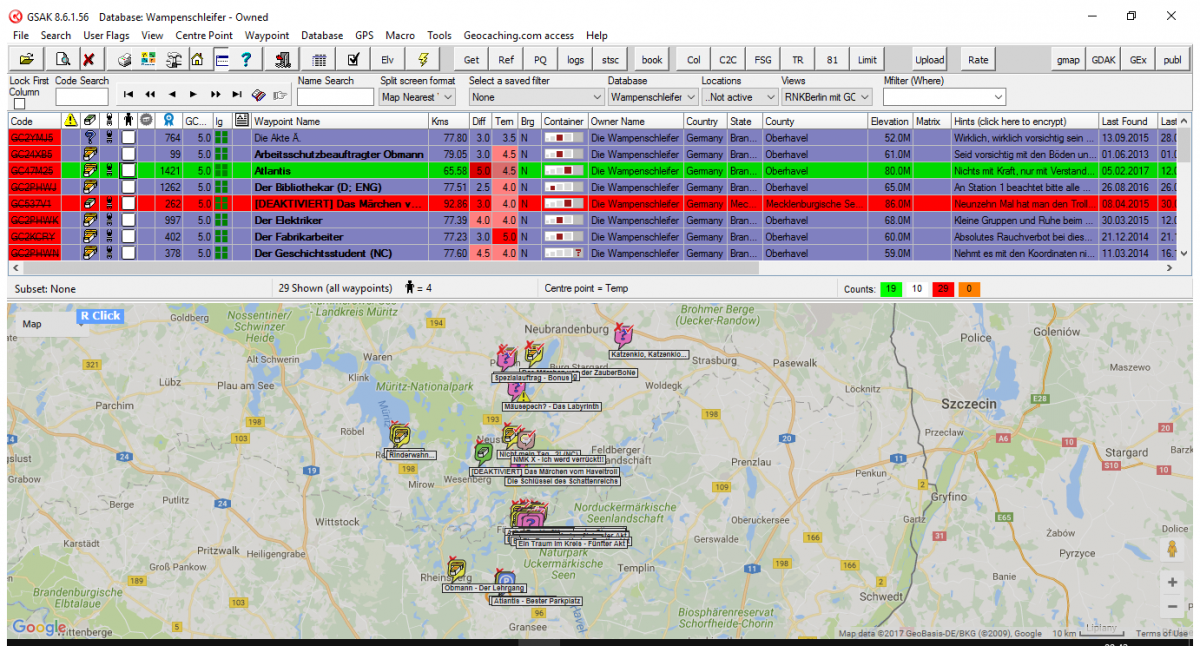Open the Macro menu
The width and height of the screenshot is (1200, 646).
[x=400, y=35]
